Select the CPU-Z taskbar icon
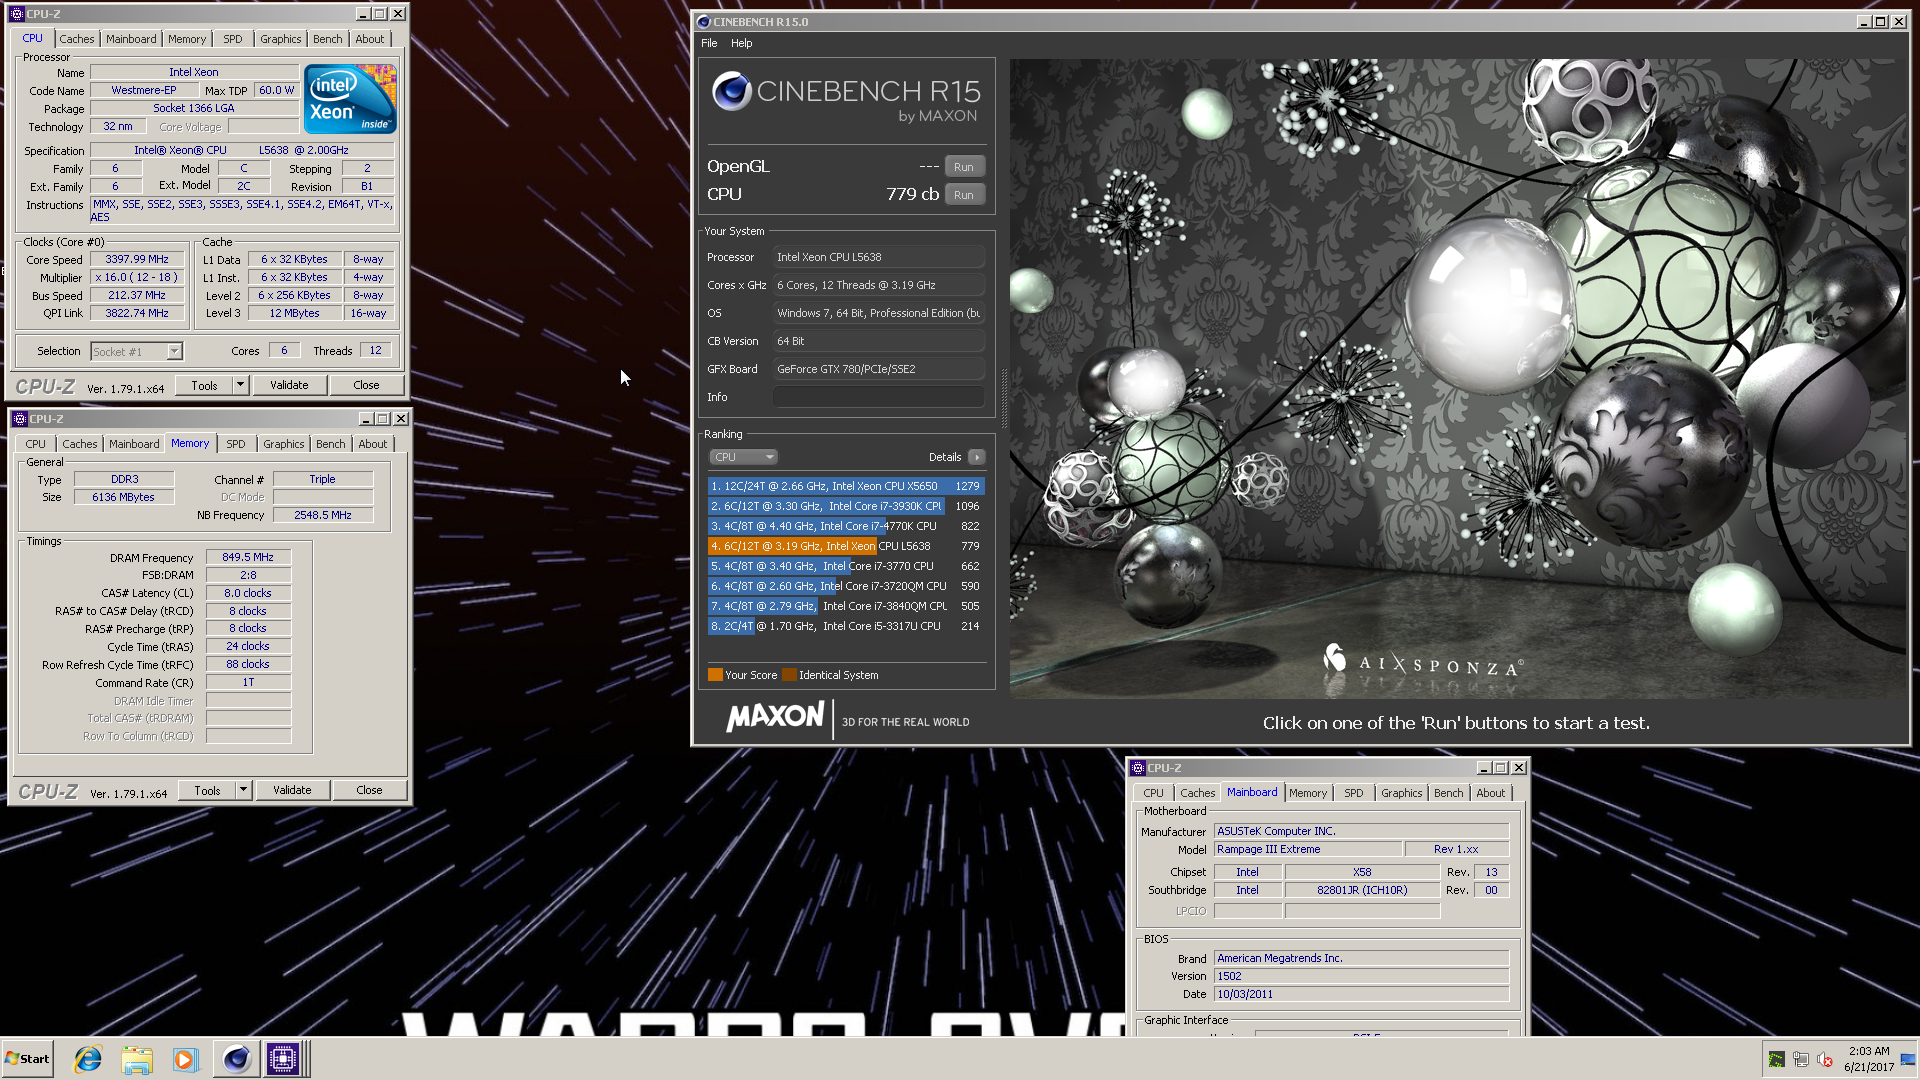This screenshot has height=1080, width=1920. pyautogui.click(x=283, y=1059)
